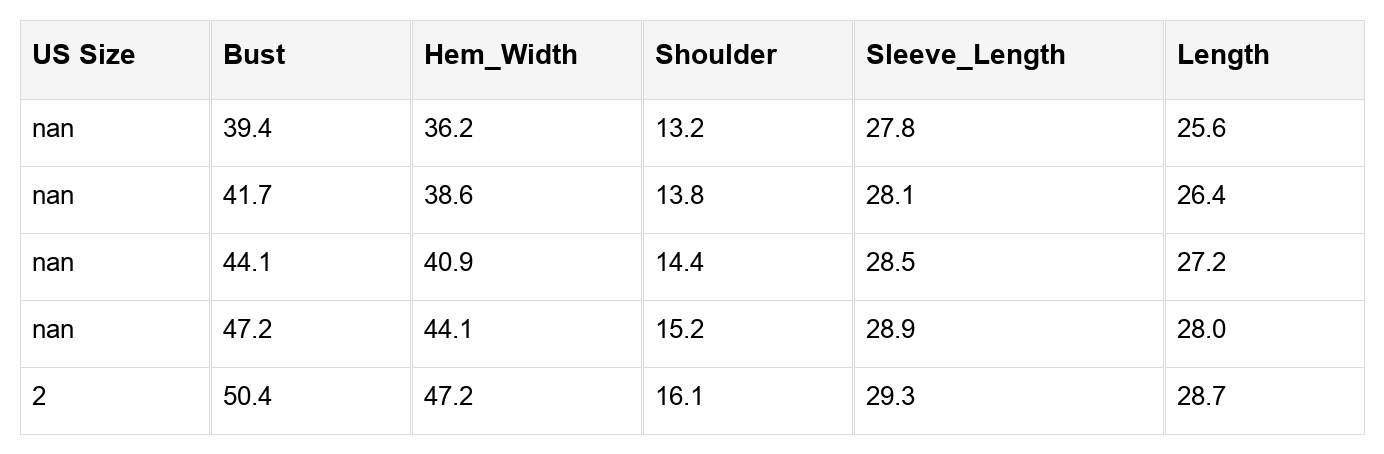The height and width of the screenshot is (454, 1384).
Task: Select the Bust value 39.4
Action: tap(247, 129)
